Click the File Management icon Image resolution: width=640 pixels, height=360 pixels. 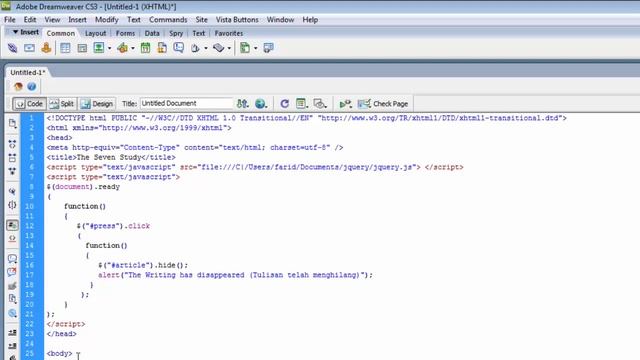[x=243, y=104]
